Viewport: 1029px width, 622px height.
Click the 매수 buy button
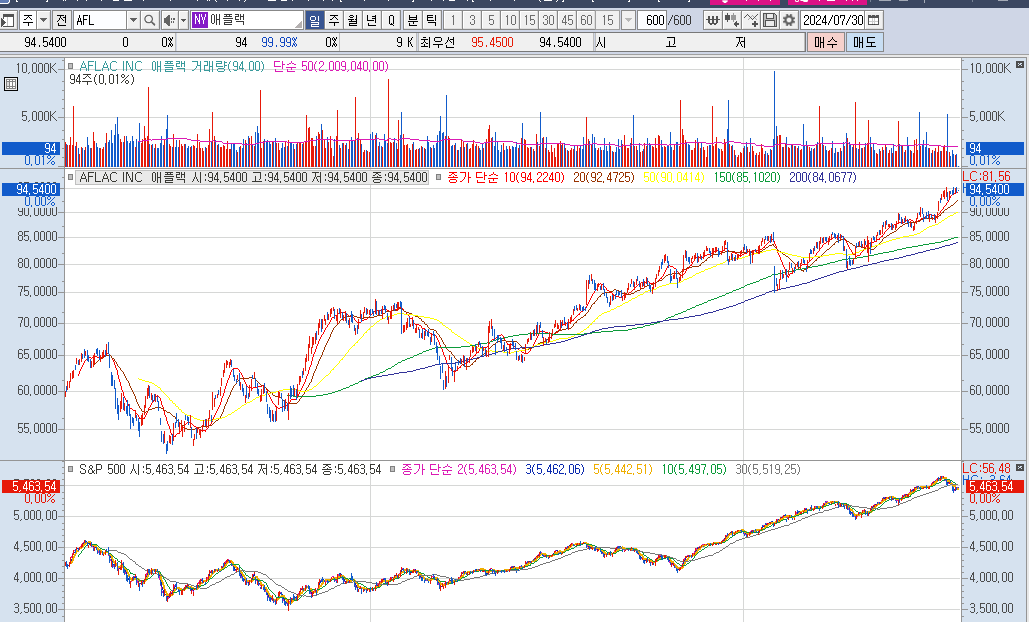coord(826,42)
